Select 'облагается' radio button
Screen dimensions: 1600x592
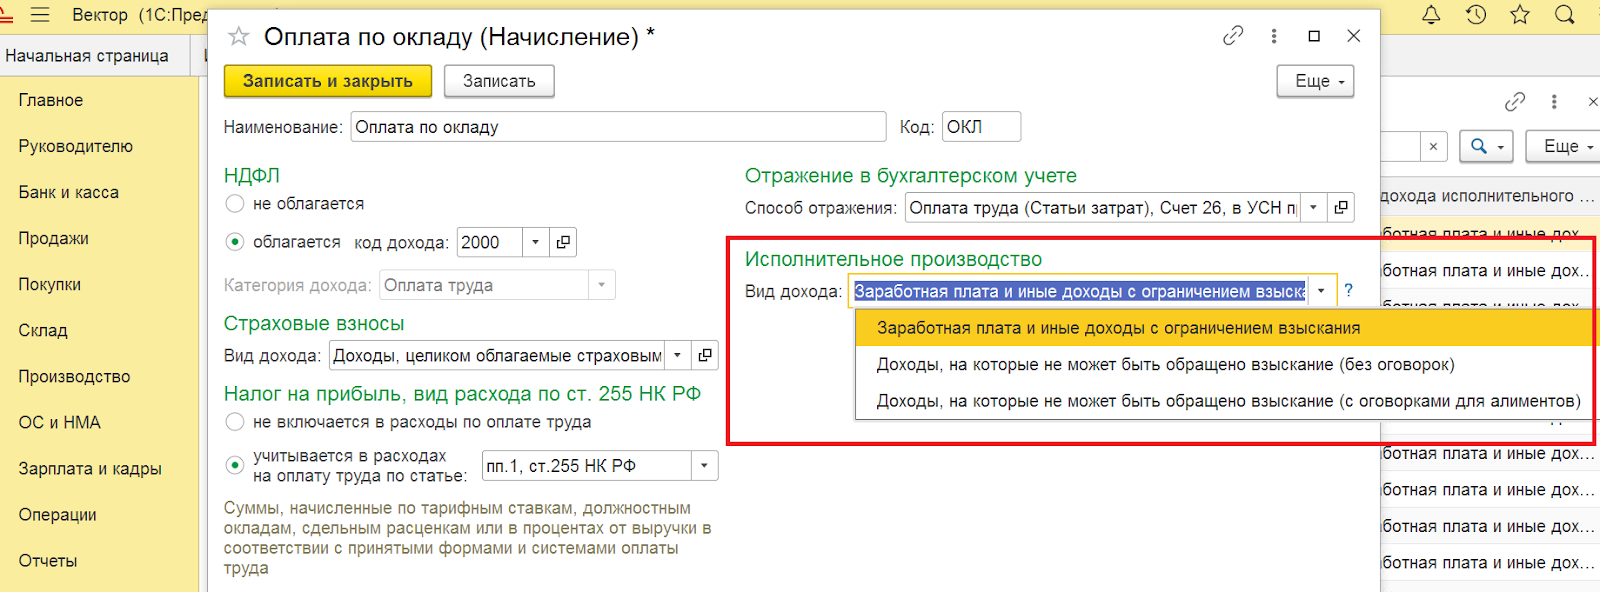click(235, 242)
